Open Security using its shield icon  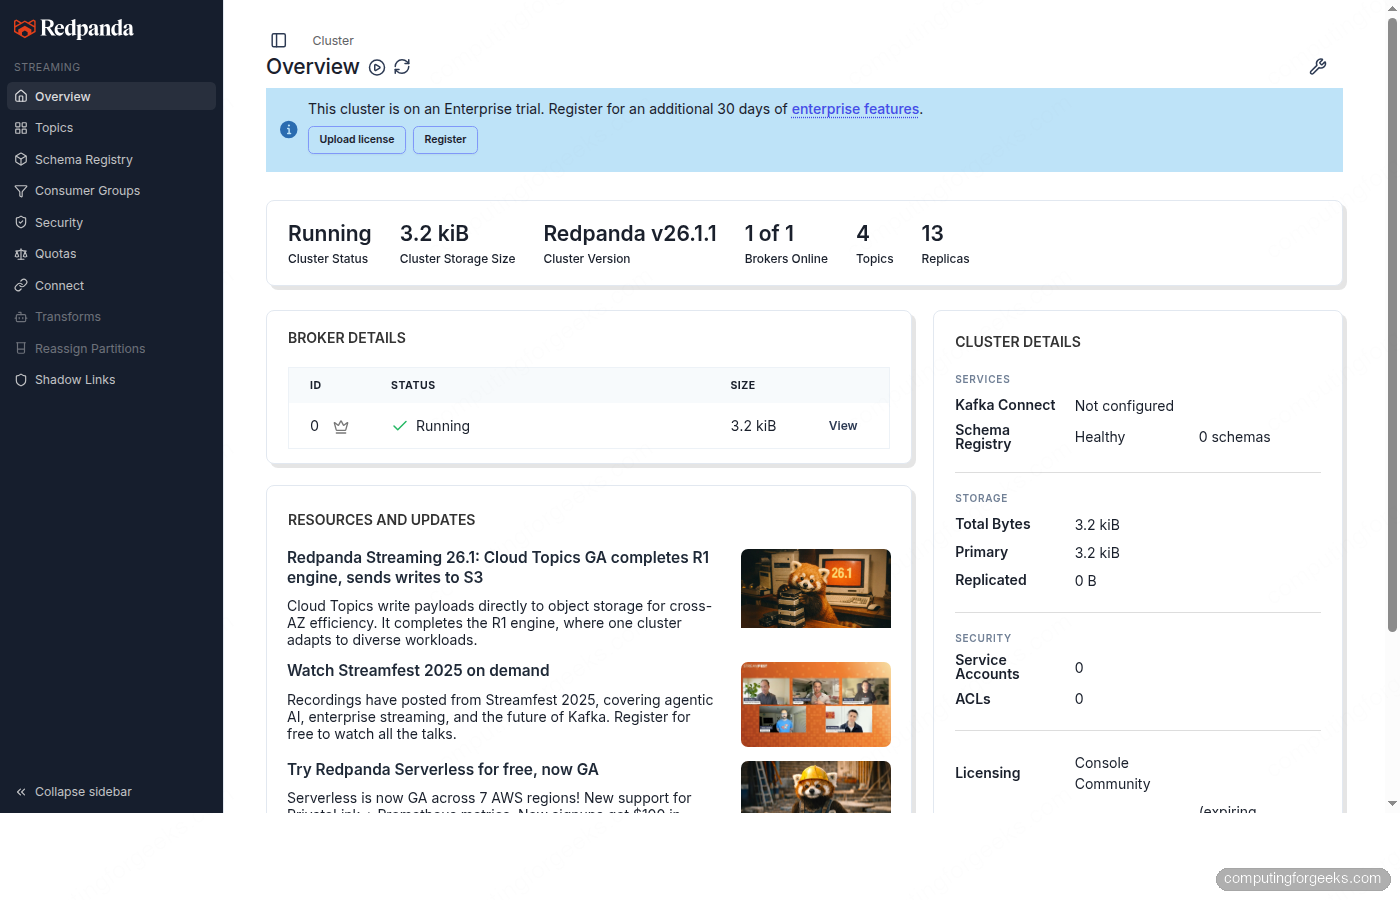coord(19,222)
